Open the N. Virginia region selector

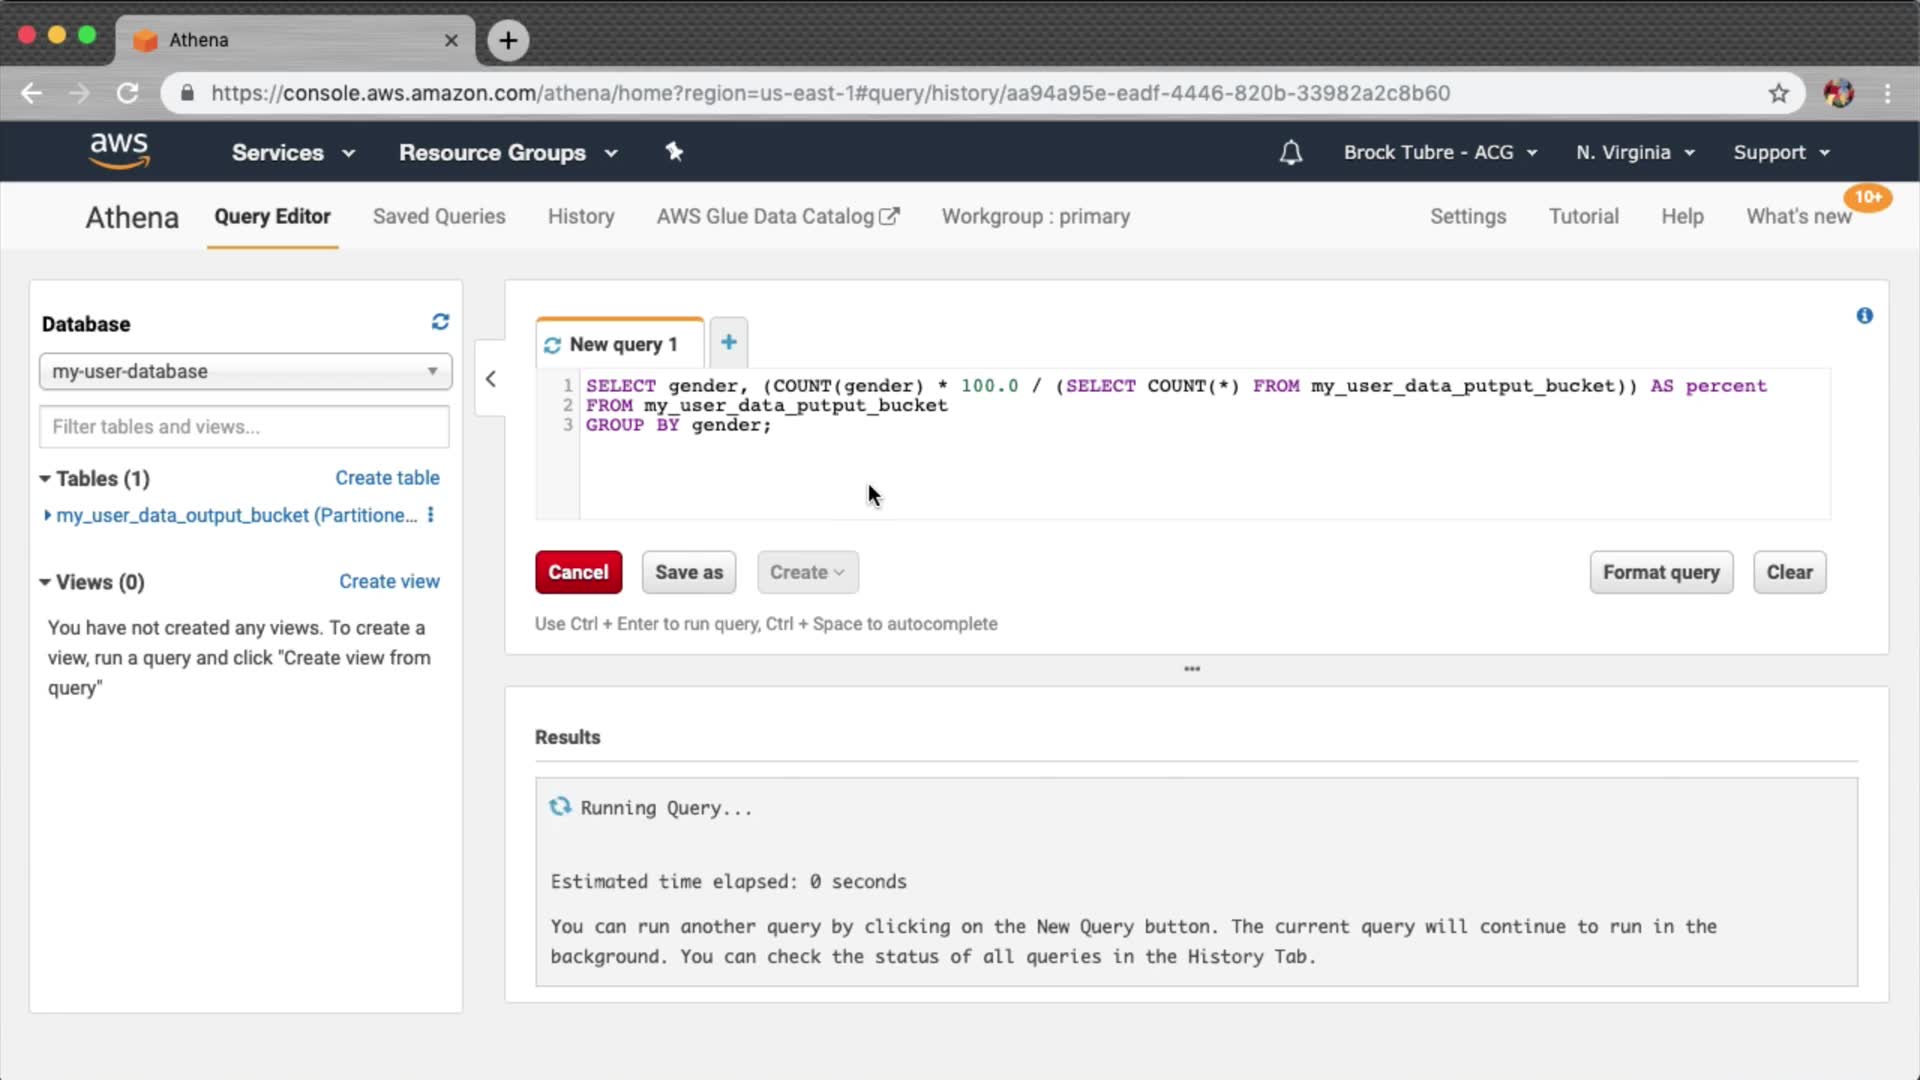[1634, 153]
